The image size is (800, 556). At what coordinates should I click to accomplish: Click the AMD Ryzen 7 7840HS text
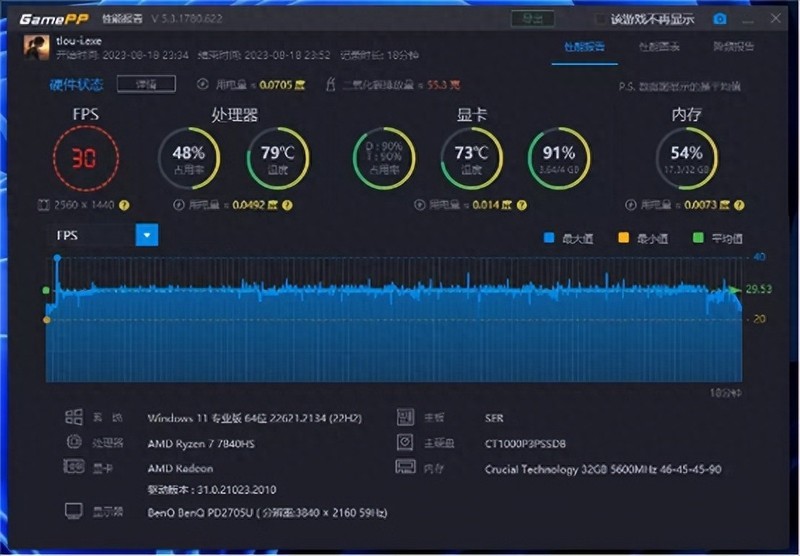coord(201,444)
